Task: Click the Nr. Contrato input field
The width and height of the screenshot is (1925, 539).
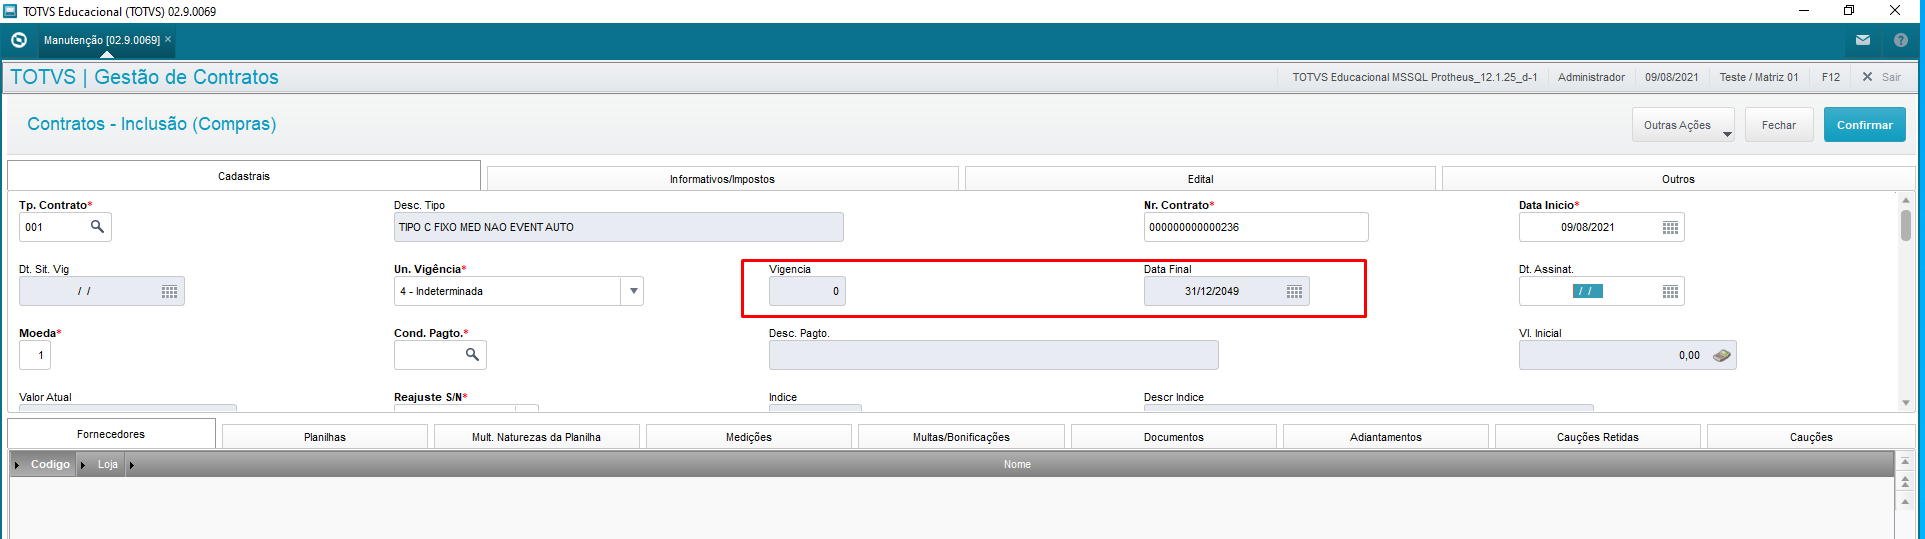Action: tap(1256, 227)
